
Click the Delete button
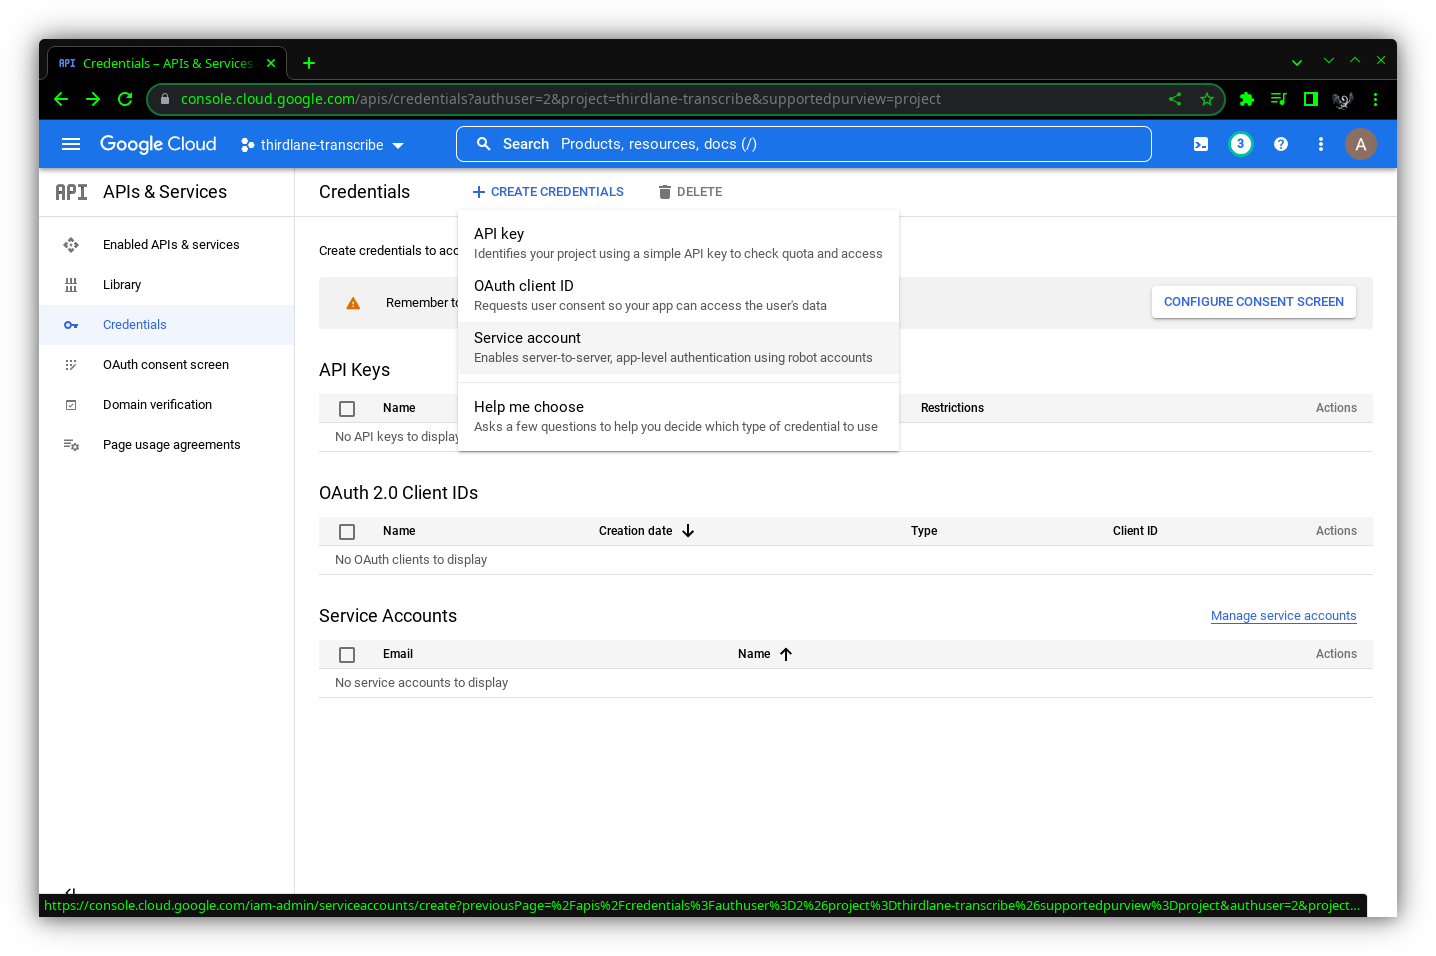coord(690,192)
